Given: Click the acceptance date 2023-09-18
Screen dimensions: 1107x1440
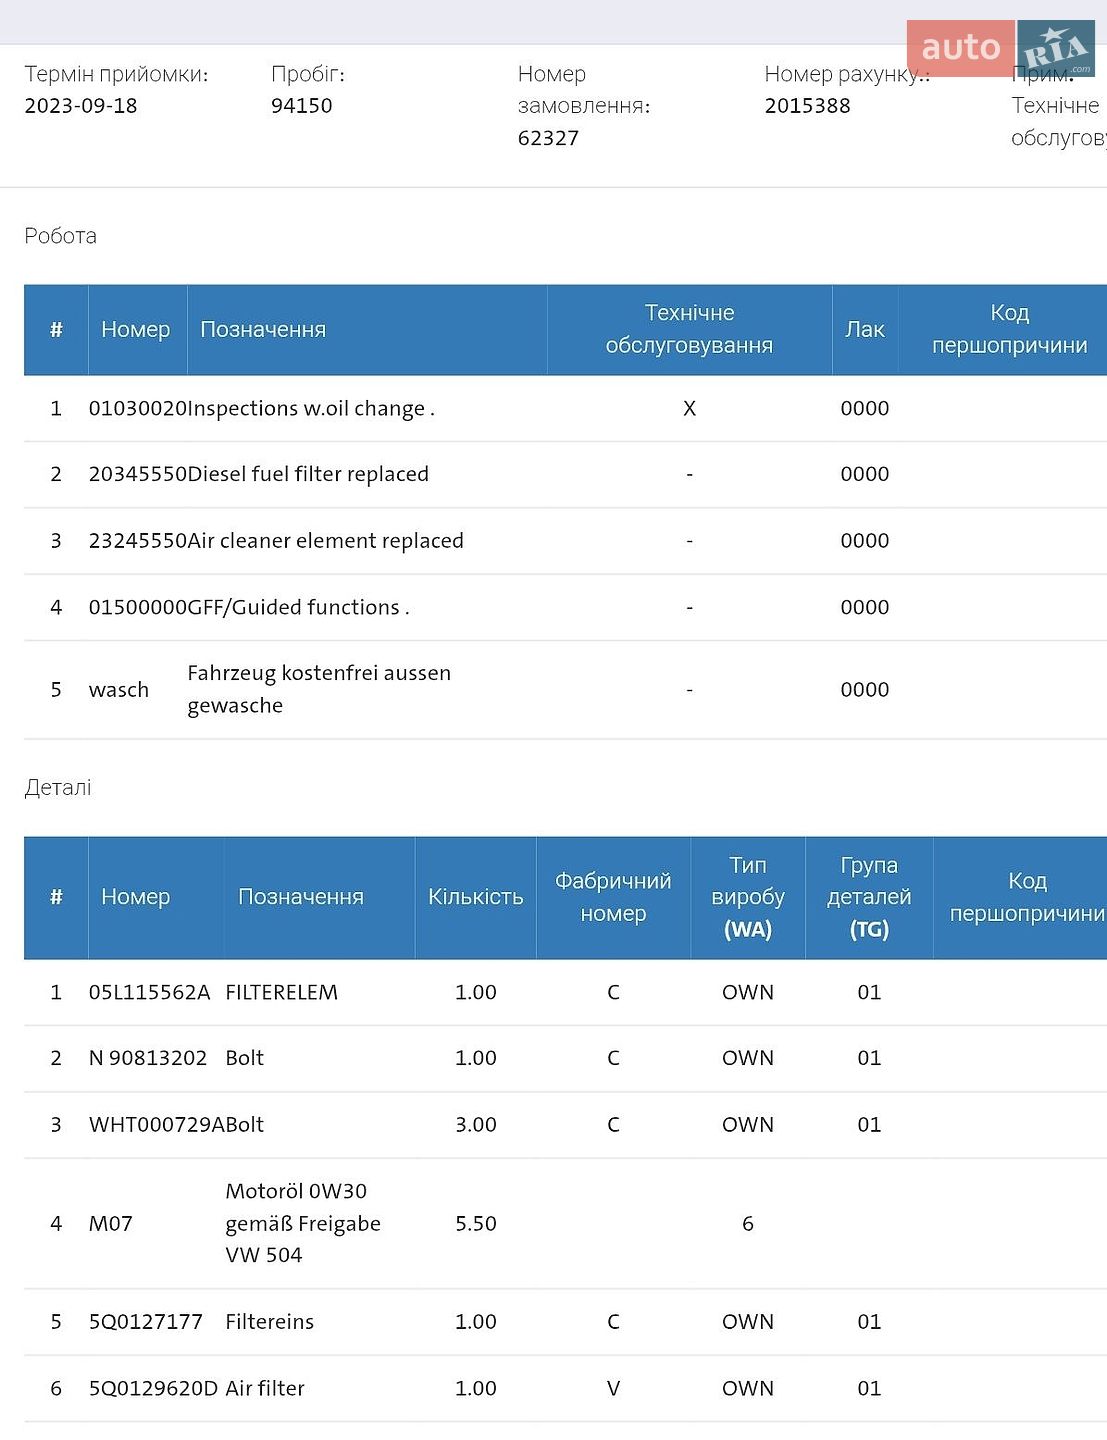Looking at the screenshot, I should point(81,106).
